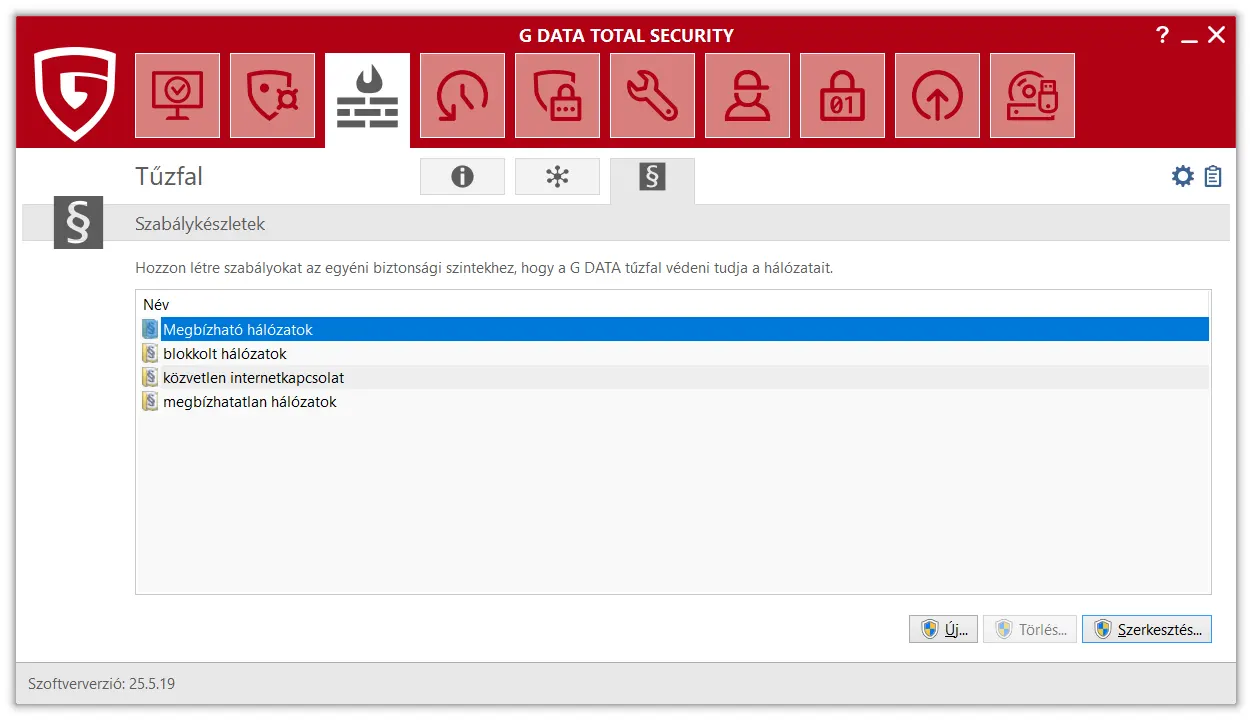Click the 'Szerkesztés...' button
The height and width of the screenshot is (720, 1252).
click(1146, 629)
